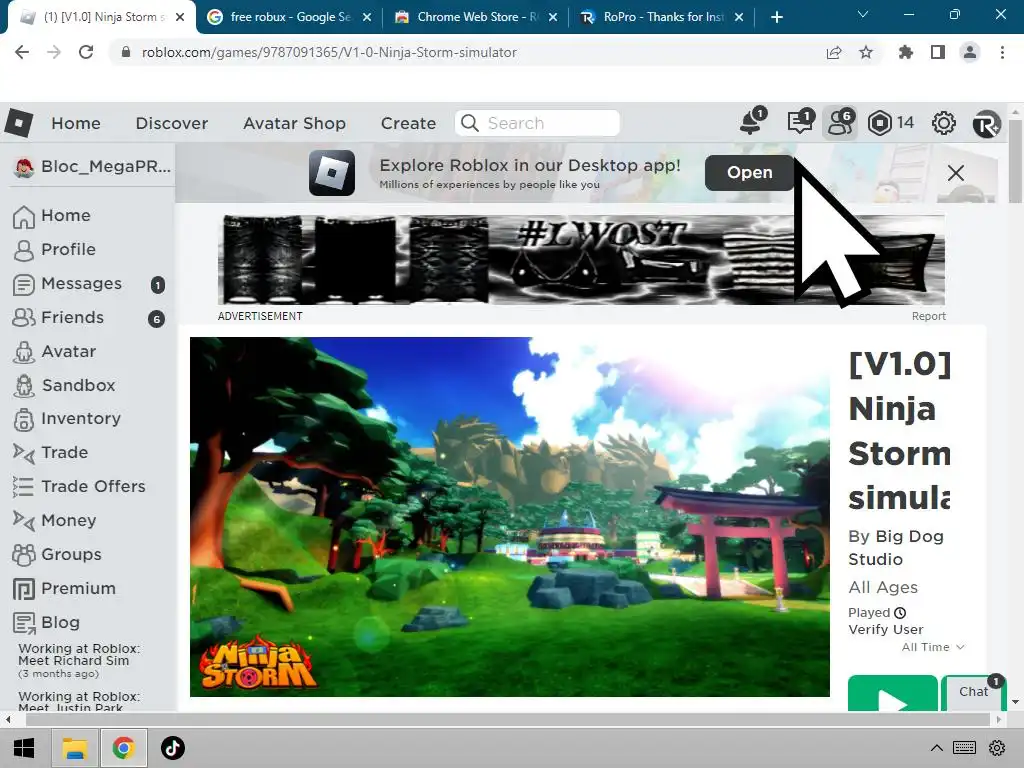Click the Ninja Storm game thumbnail
This screenshot has width=1024, height=768.
click(x=509, y=517)
